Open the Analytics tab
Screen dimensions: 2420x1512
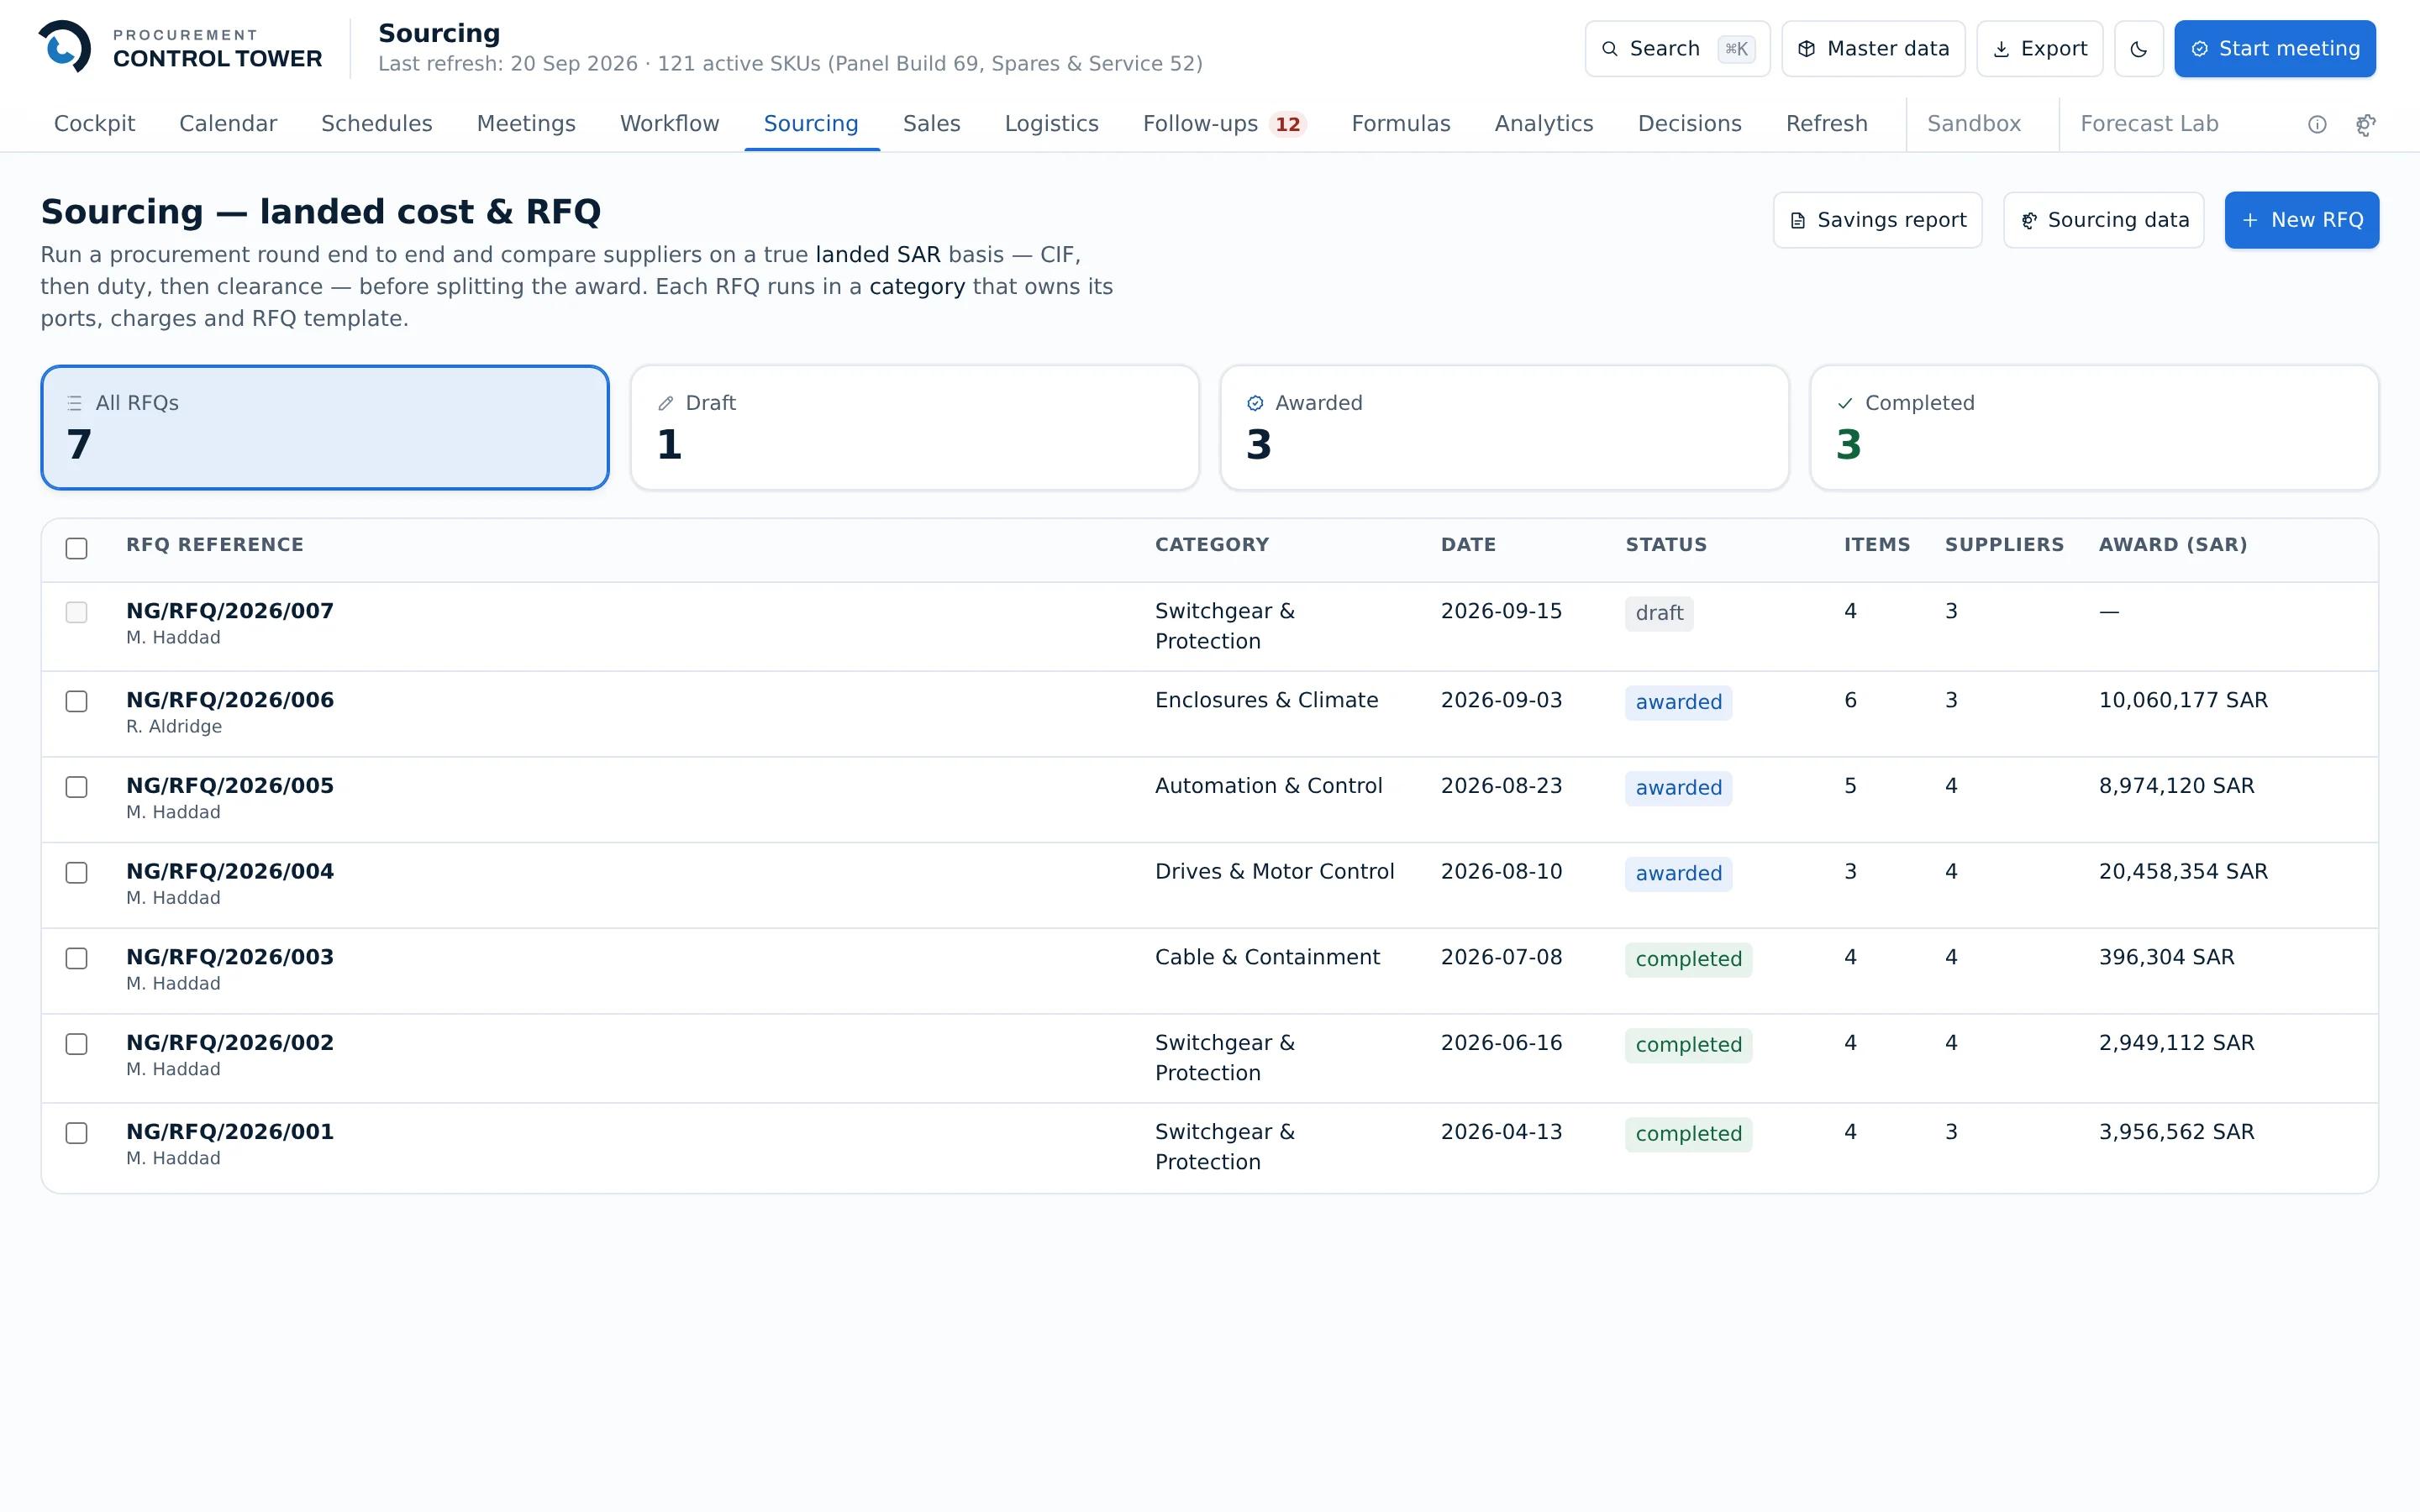(x=1543, y=124)
